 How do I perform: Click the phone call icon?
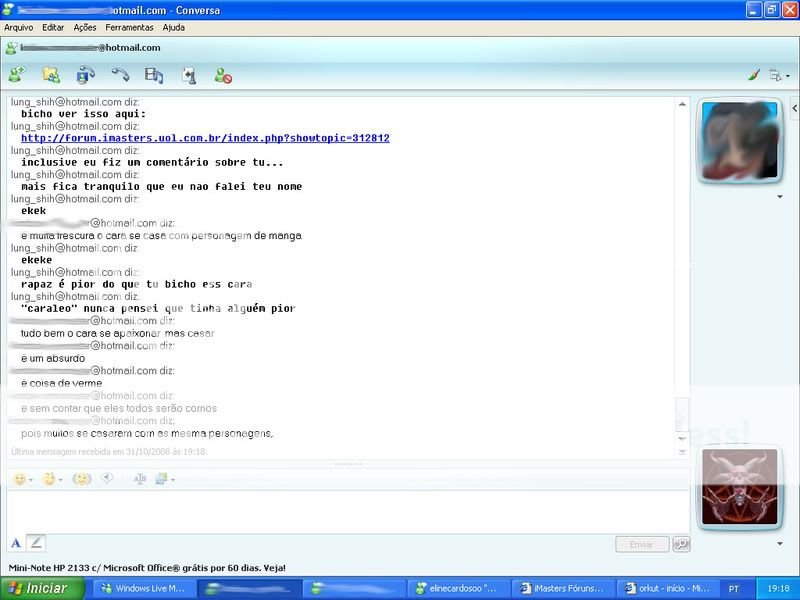(120, 74)
